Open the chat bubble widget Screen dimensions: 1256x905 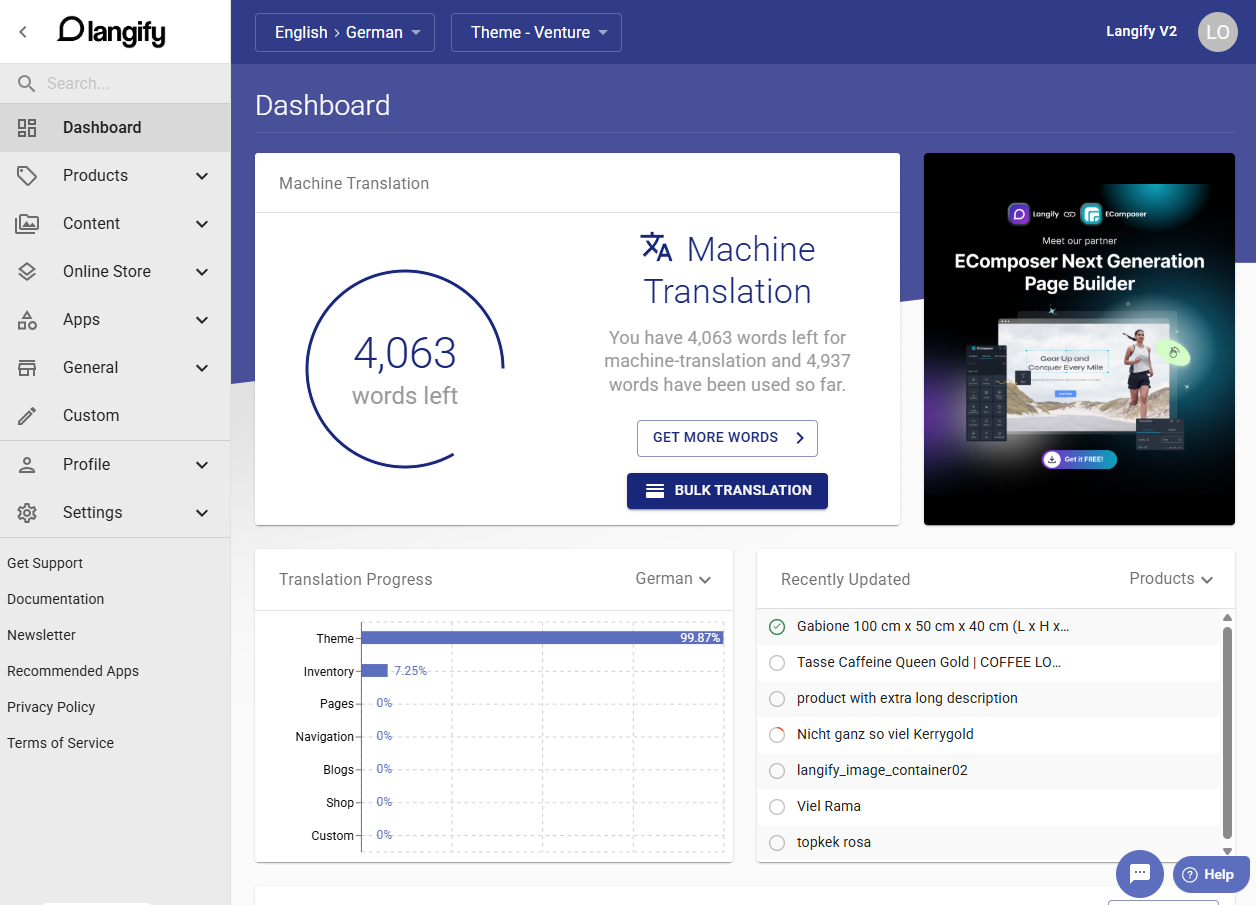pos(1140,874)
